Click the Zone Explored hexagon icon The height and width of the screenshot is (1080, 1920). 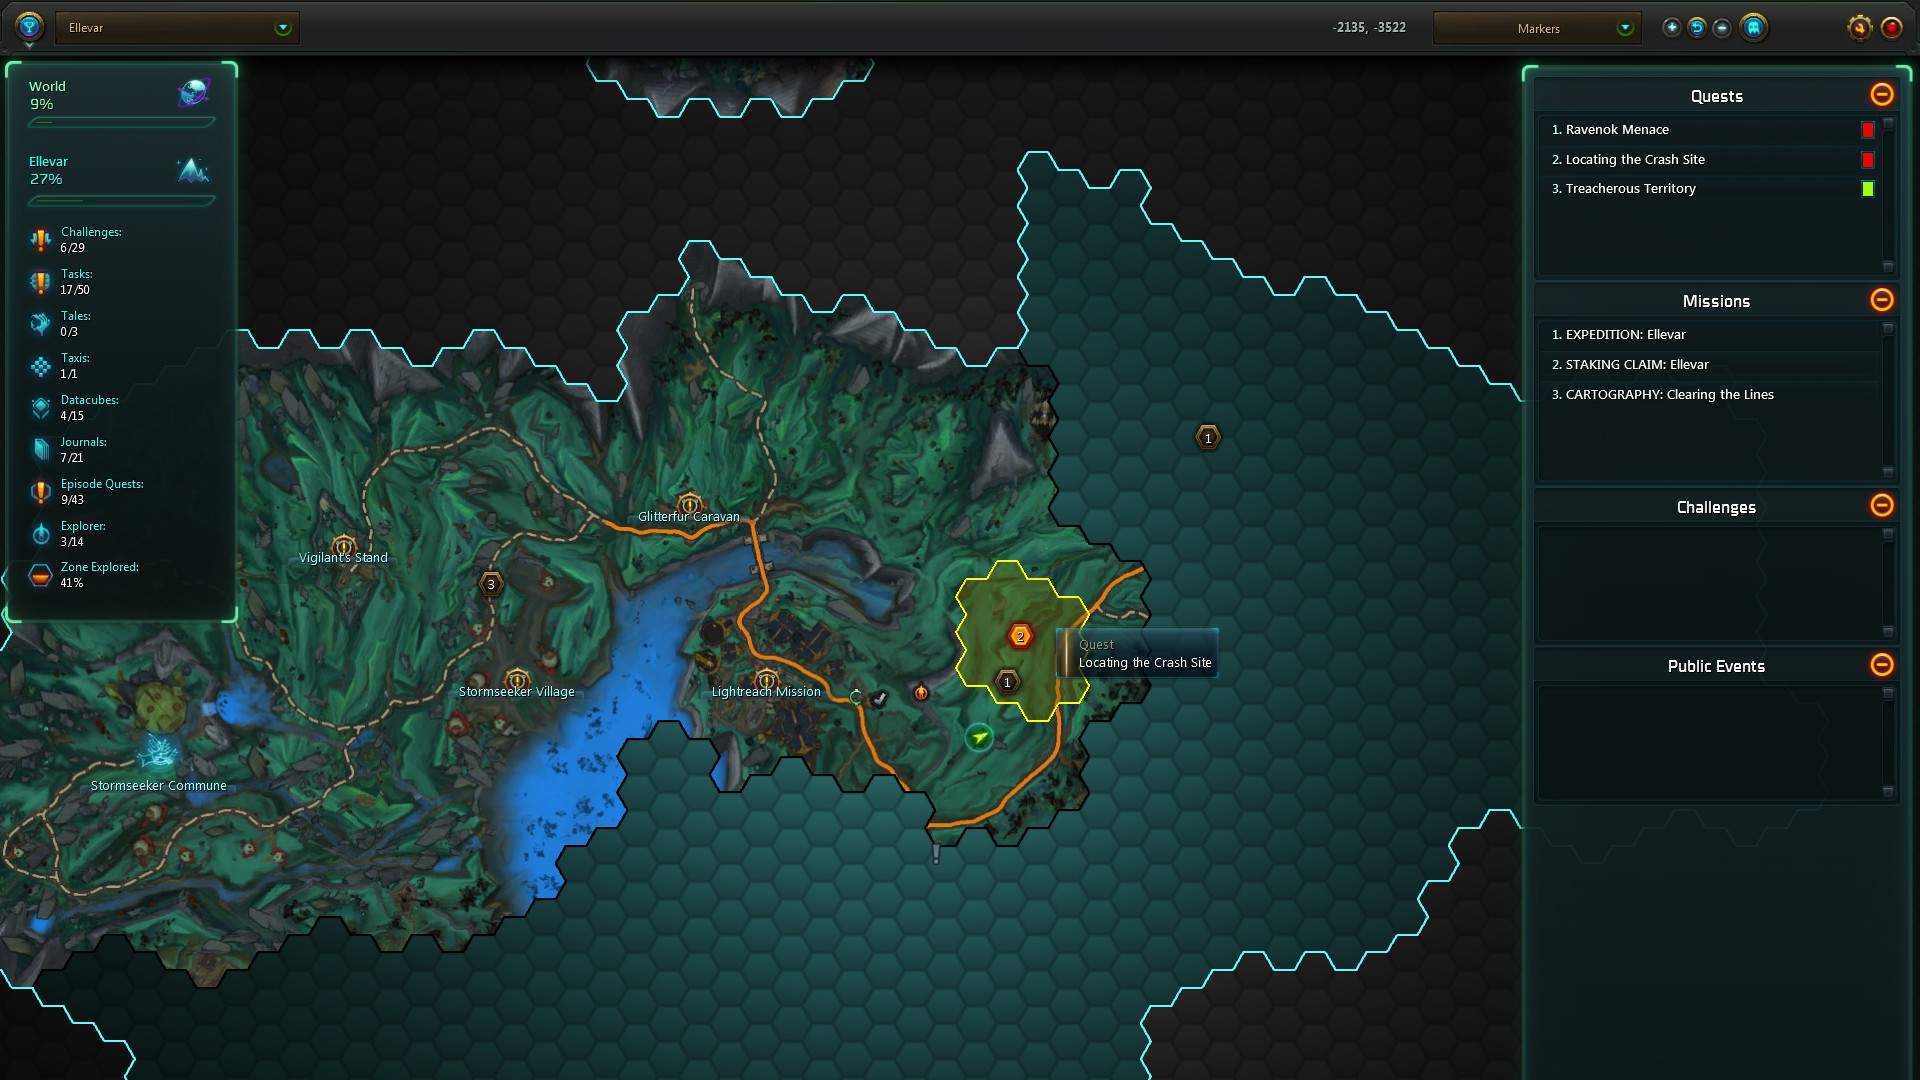pos(40,576)
